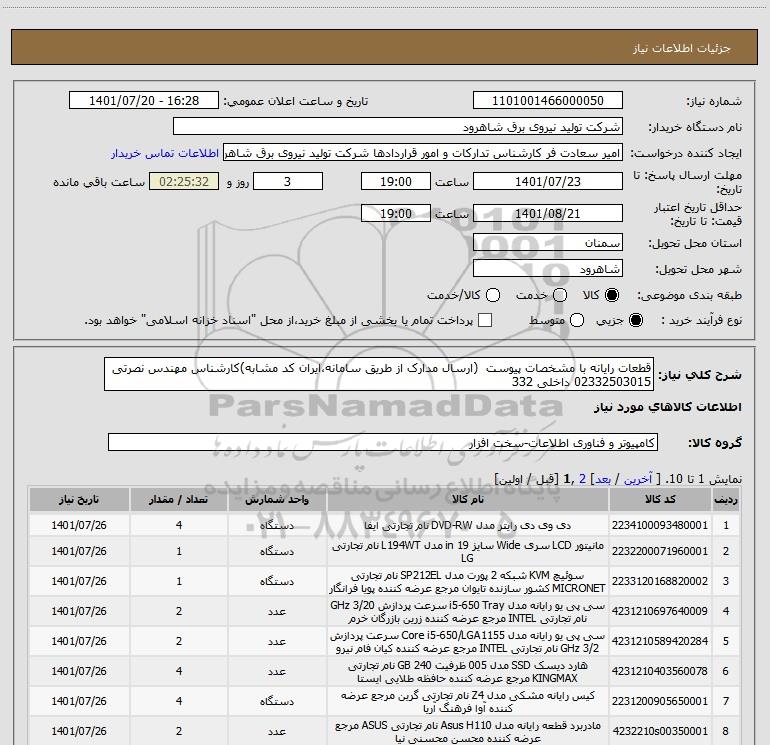Click the price validity time 19:00 field
Image resolution: width=770 pixels, height=745 pixels.
coord(396,213)
